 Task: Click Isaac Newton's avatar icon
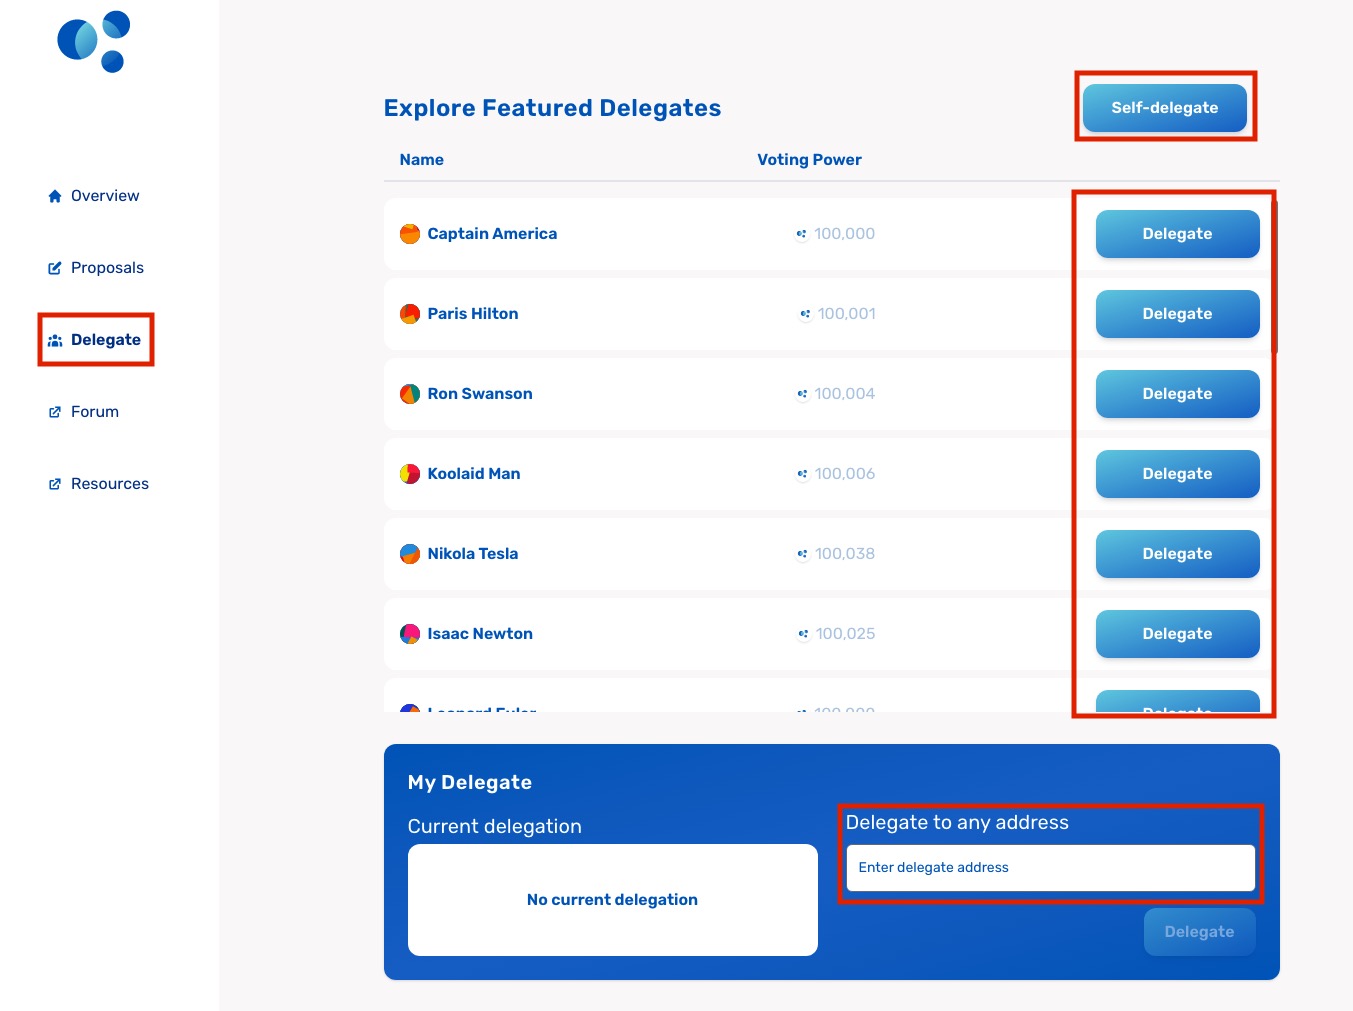pos(410,634)
